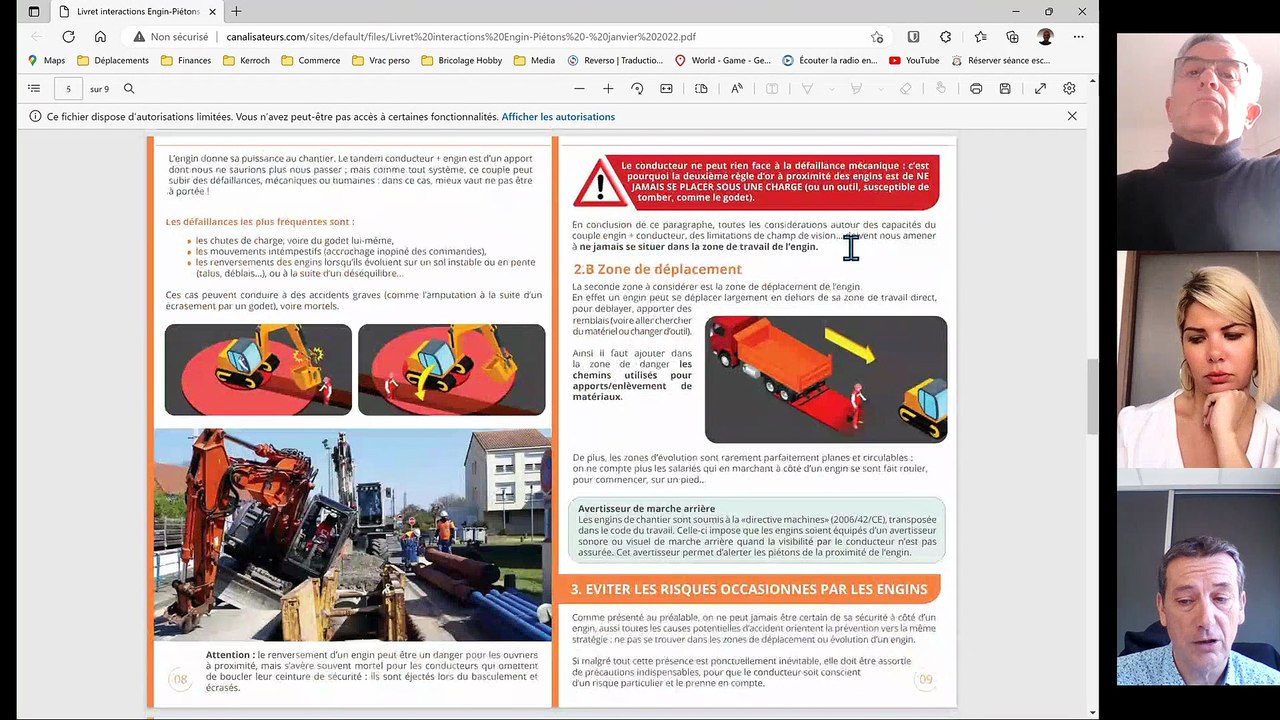
Task: Open the Déplacements bookmarks folder
Action: point(113,60)
